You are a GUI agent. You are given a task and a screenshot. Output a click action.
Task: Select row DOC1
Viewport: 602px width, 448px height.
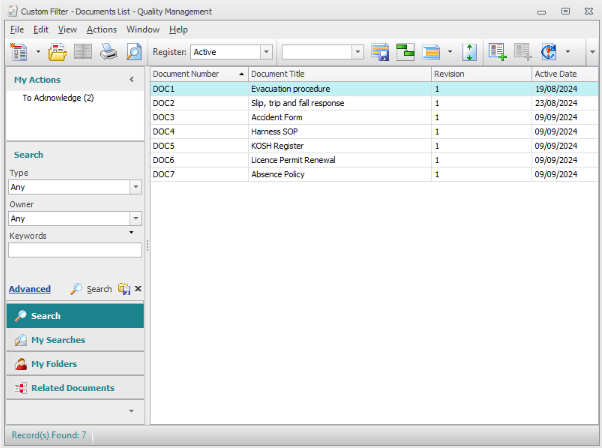pos(374,89)
